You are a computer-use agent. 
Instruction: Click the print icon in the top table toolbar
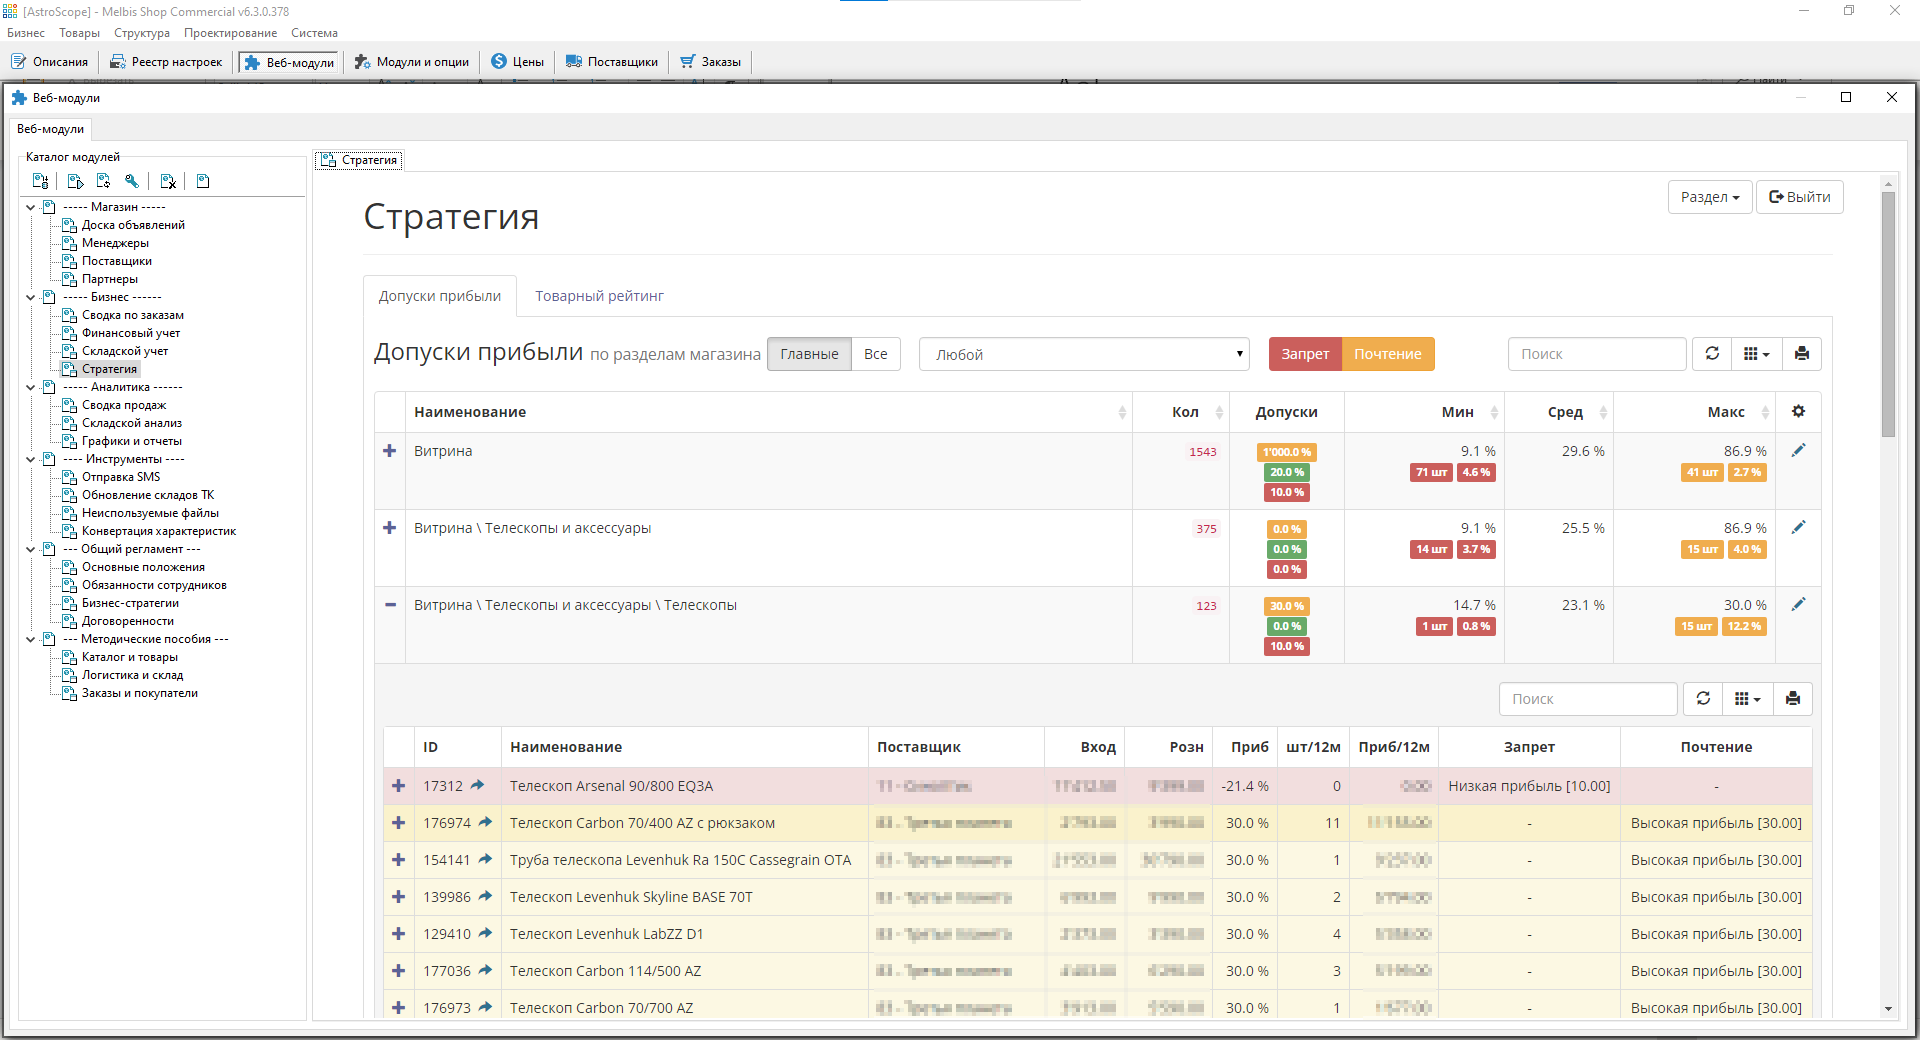coord(1801,354)
